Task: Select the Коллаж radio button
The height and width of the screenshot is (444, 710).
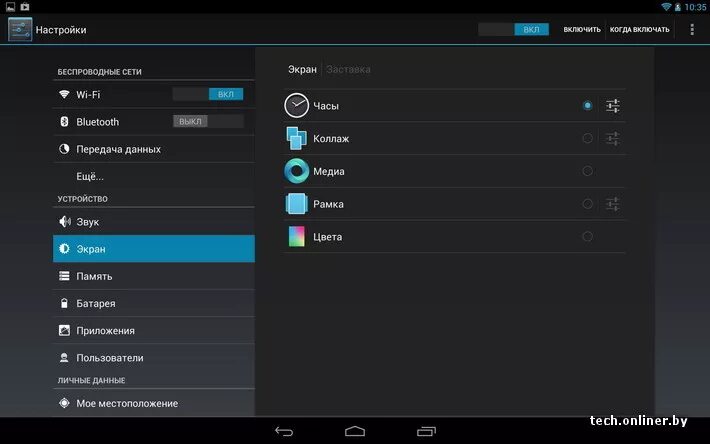Action: point(587,138)
